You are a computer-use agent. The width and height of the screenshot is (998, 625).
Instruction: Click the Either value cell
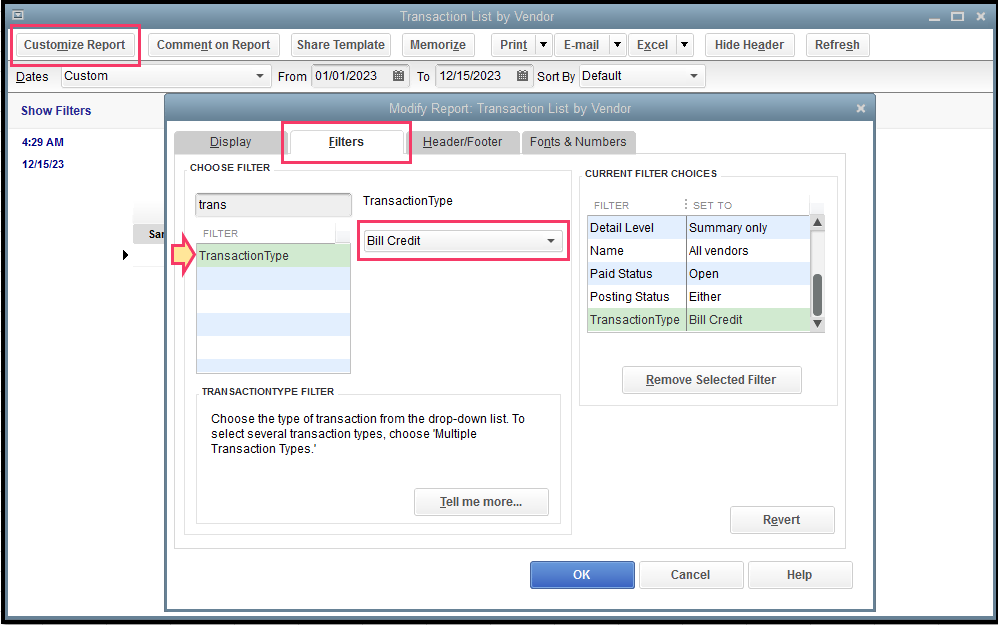point(748,297)
